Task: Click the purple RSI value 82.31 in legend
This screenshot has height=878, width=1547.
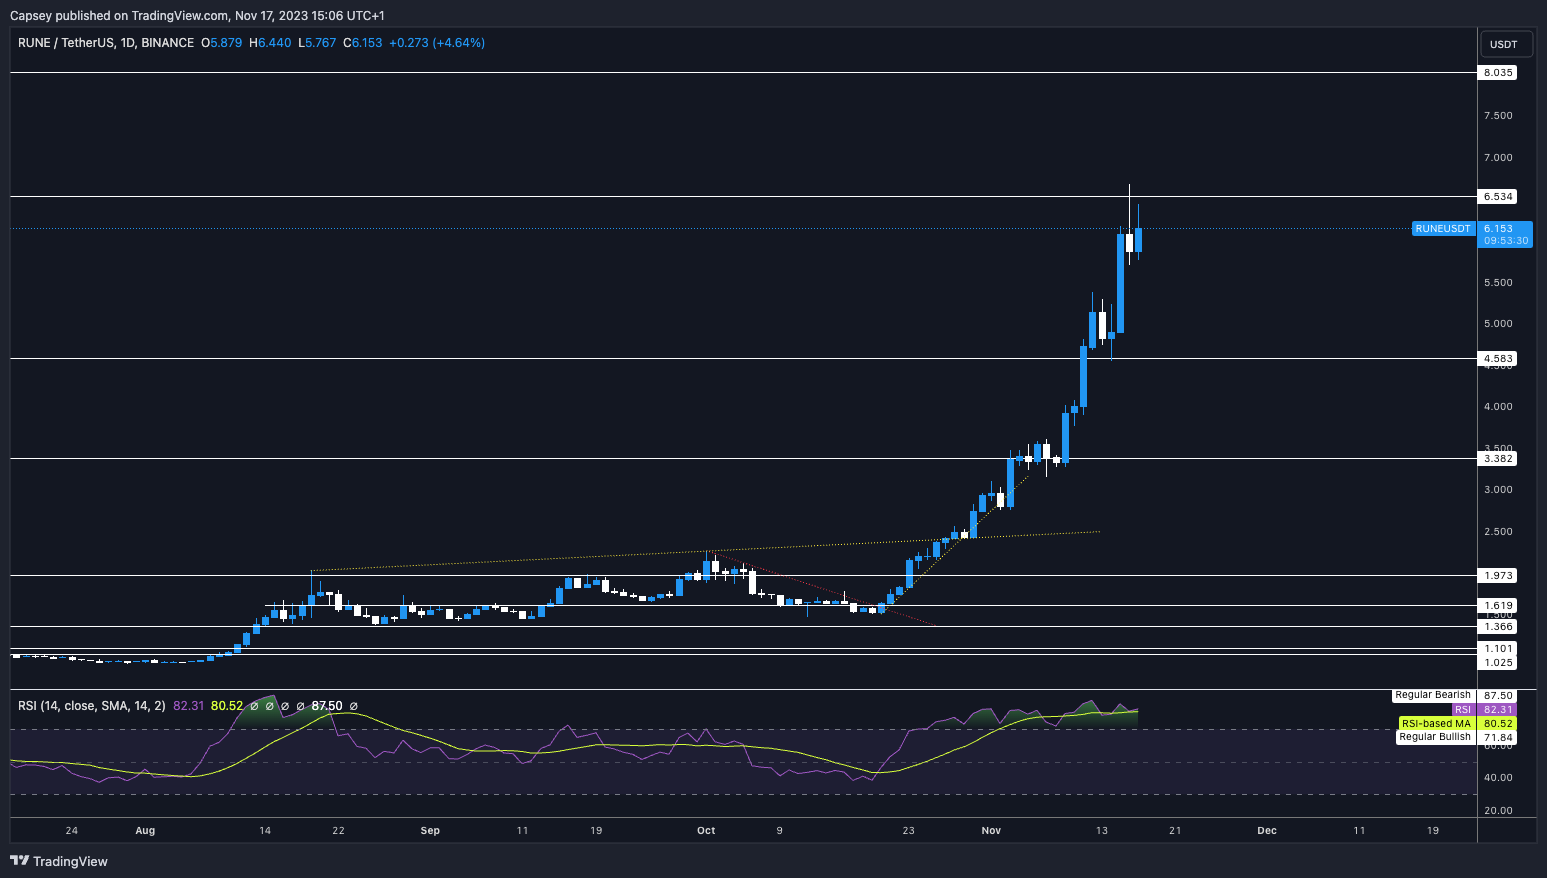Action: 189,706
